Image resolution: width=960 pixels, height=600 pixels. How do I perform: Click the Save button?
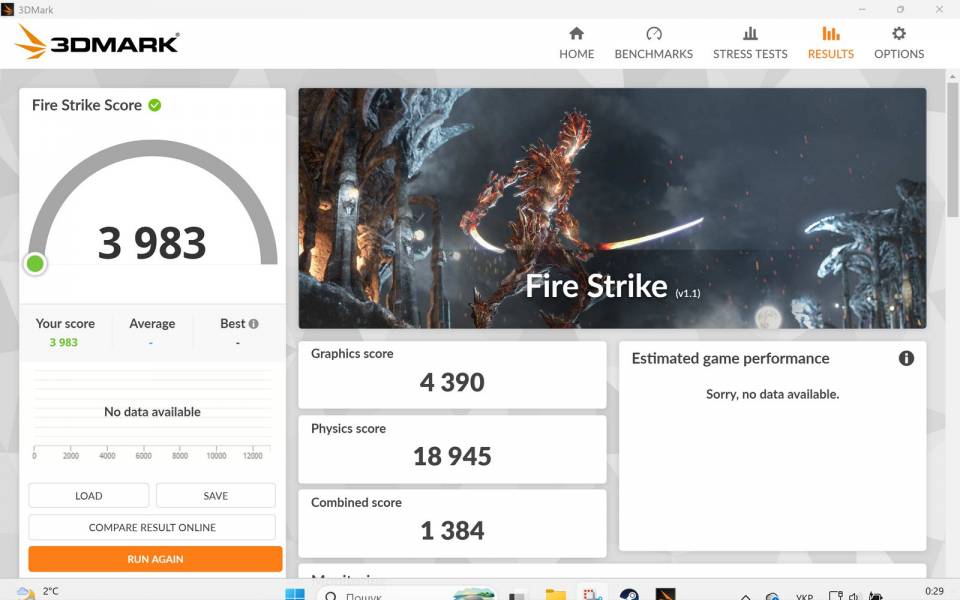[216, 496]
